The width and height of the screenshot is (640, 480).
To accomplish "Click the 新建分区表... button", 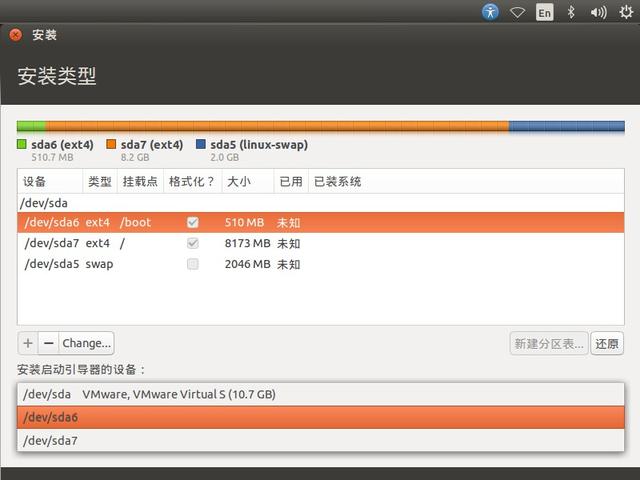I will pos(549,344).
